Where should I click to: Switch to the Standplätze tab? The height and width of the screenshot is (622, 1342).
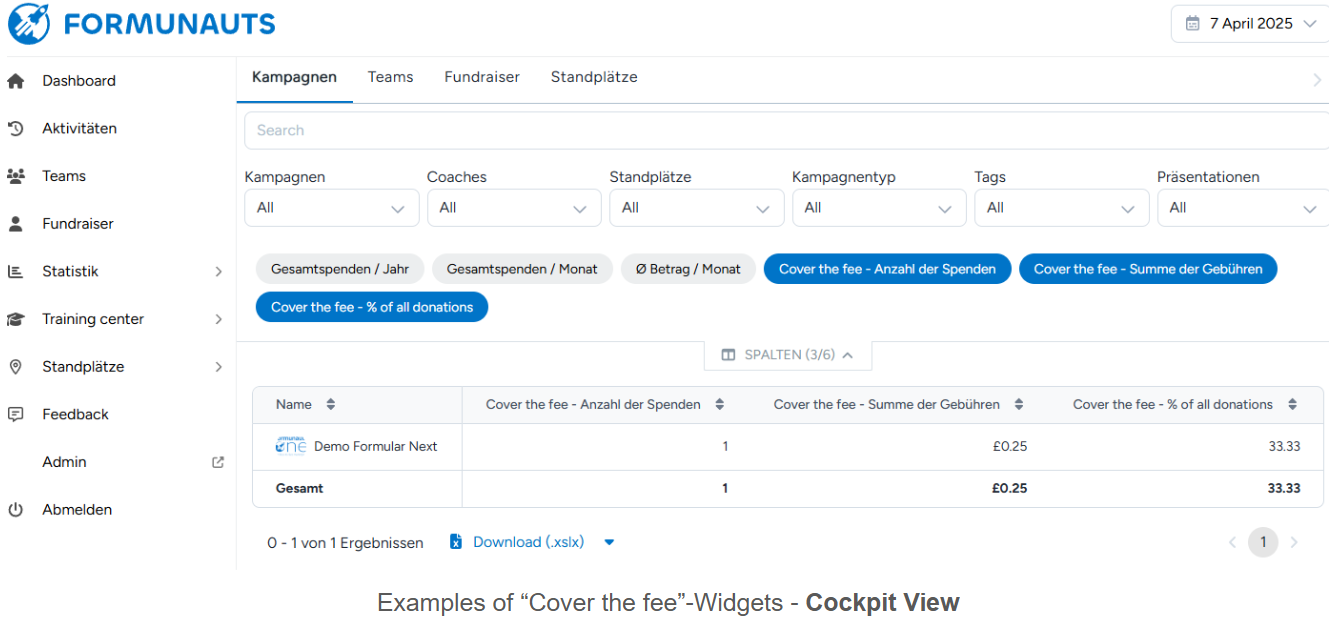[x=594, y=77]
